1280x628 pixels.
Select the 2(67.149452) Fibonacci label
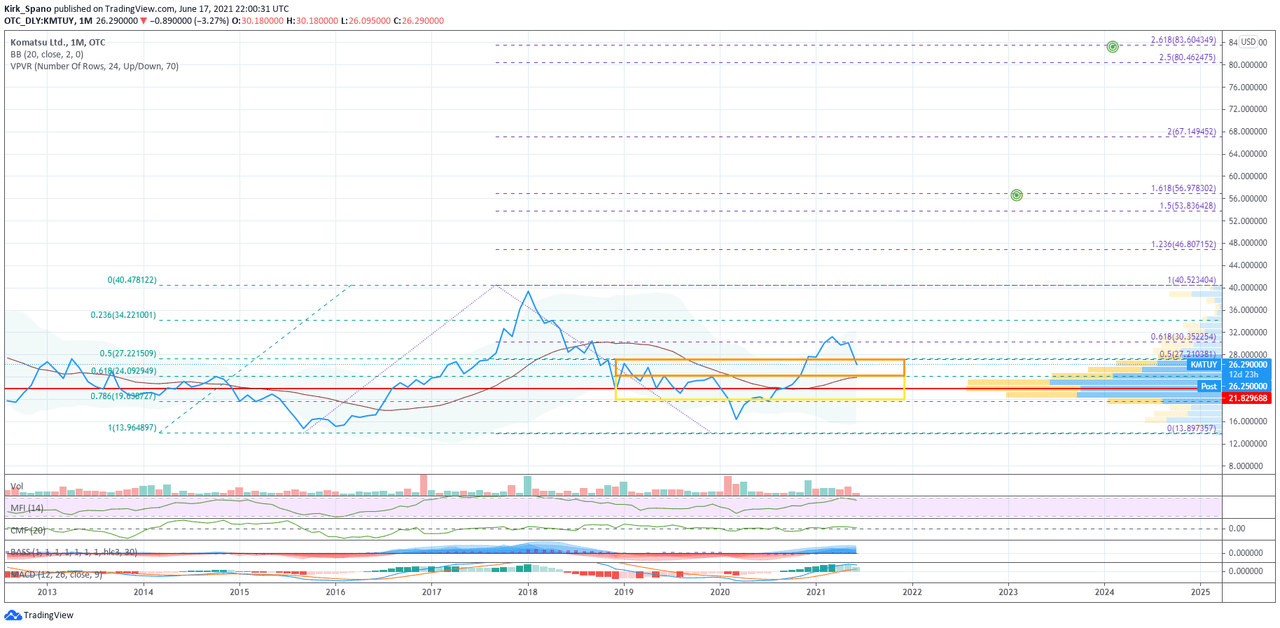click(x=1191, y=132)
